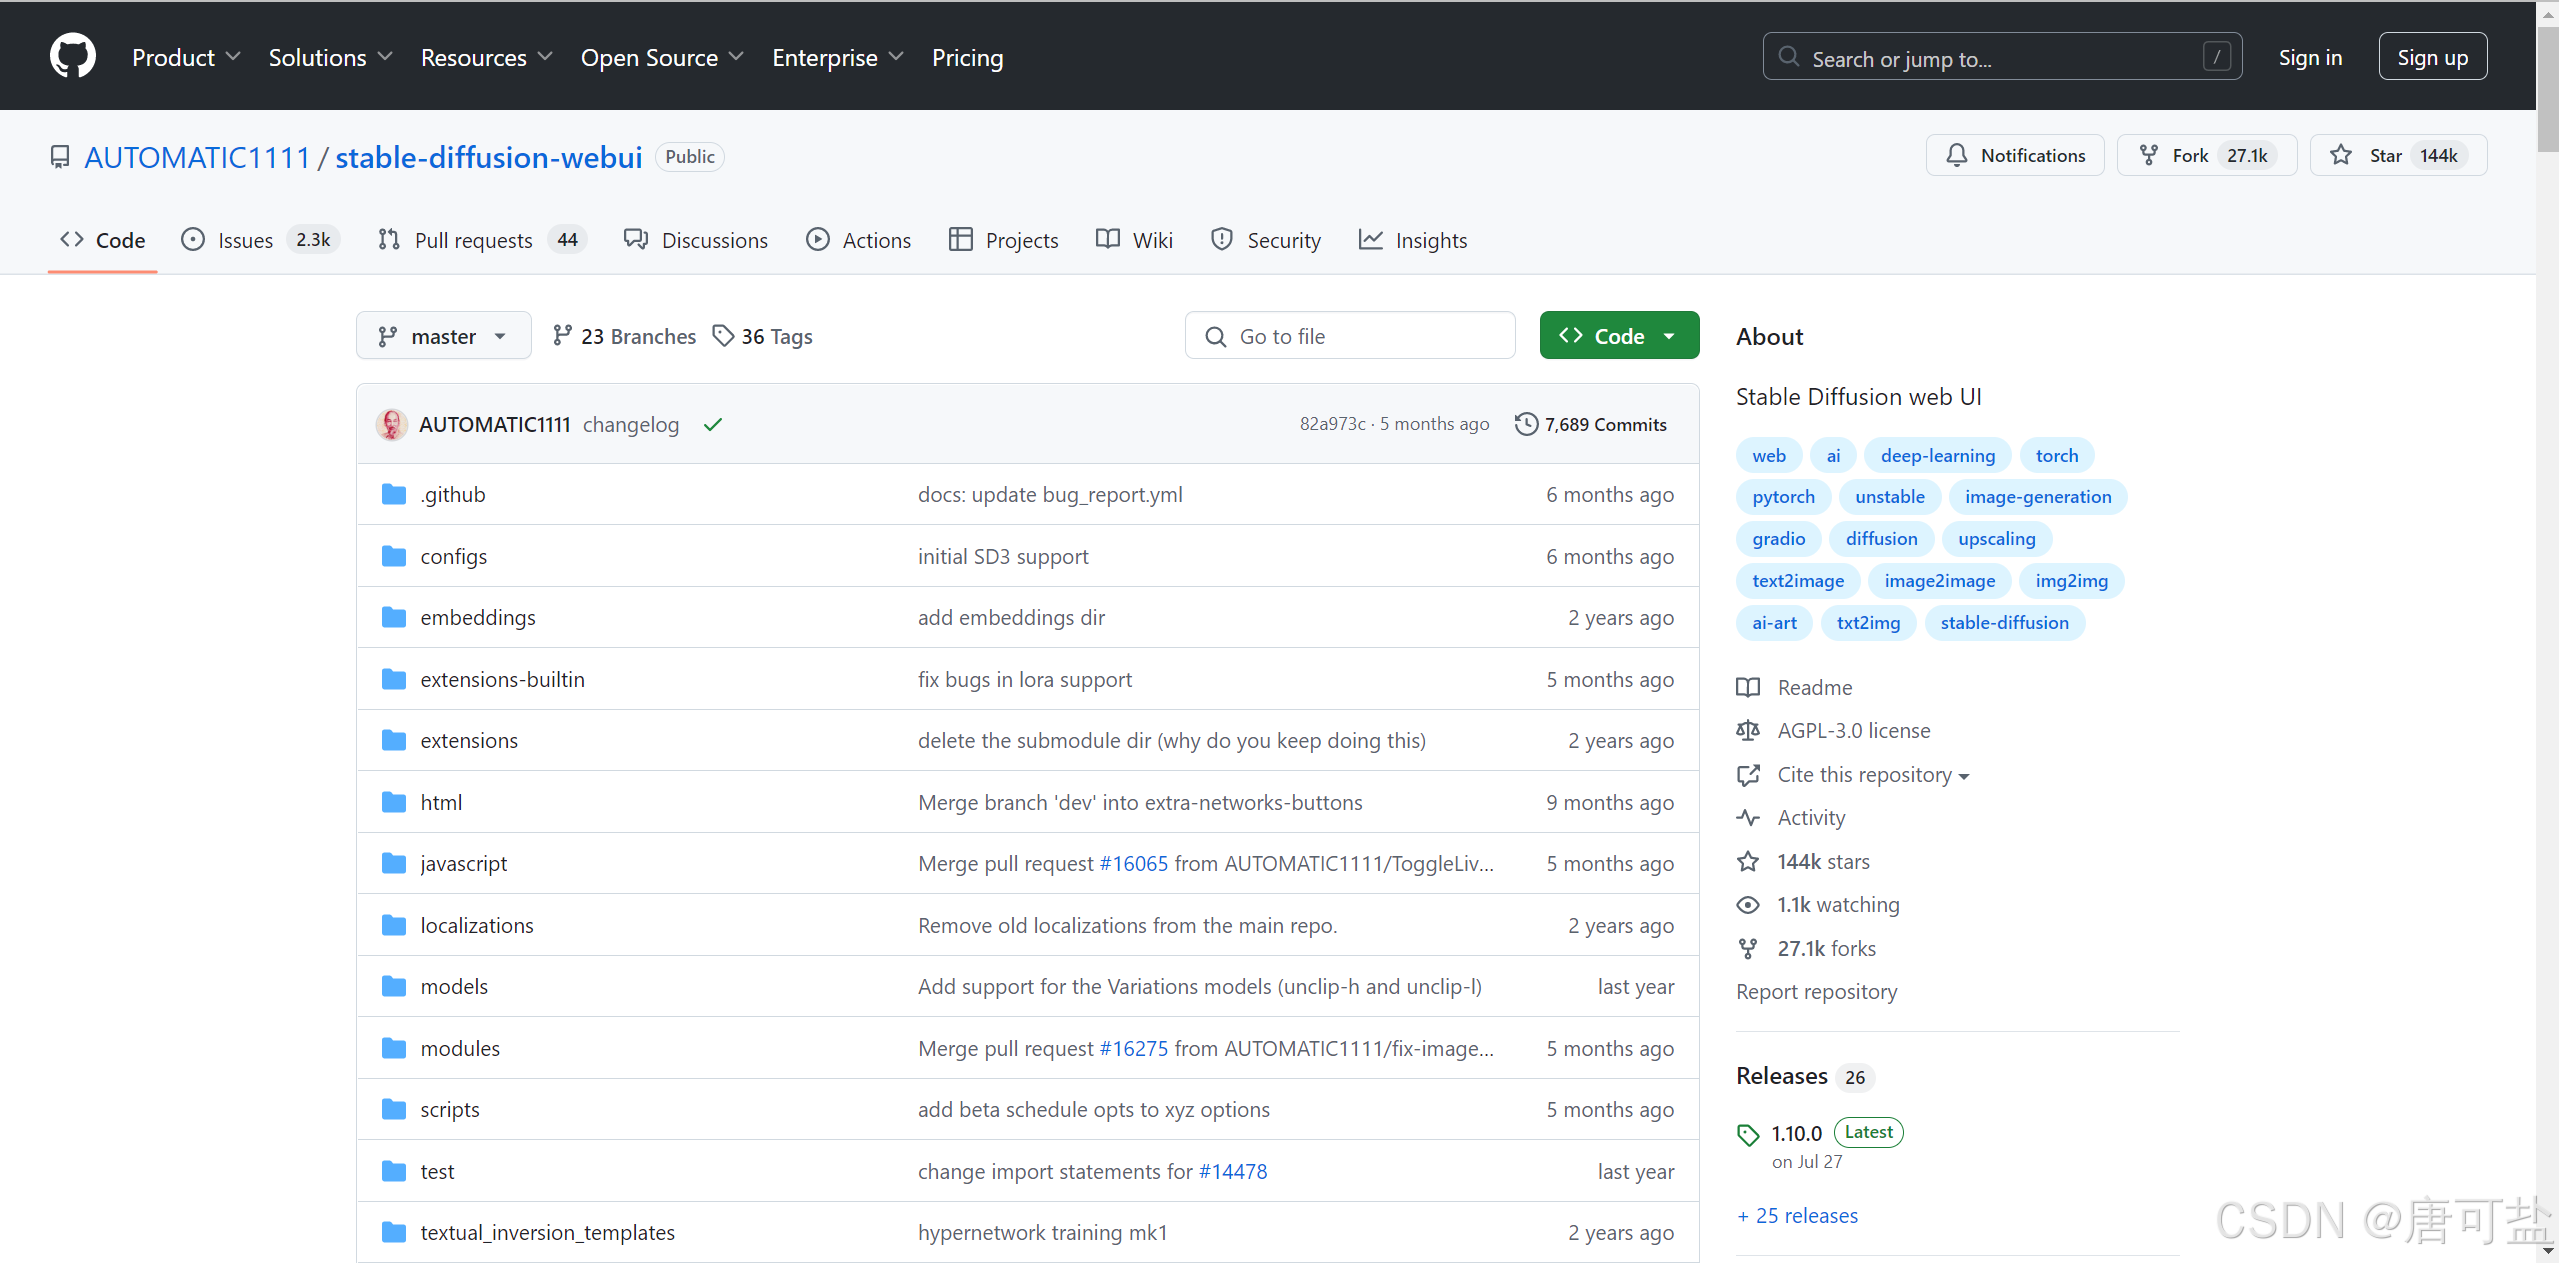Click the AUTOMATIC1111 owner name link

pos(197,157)
